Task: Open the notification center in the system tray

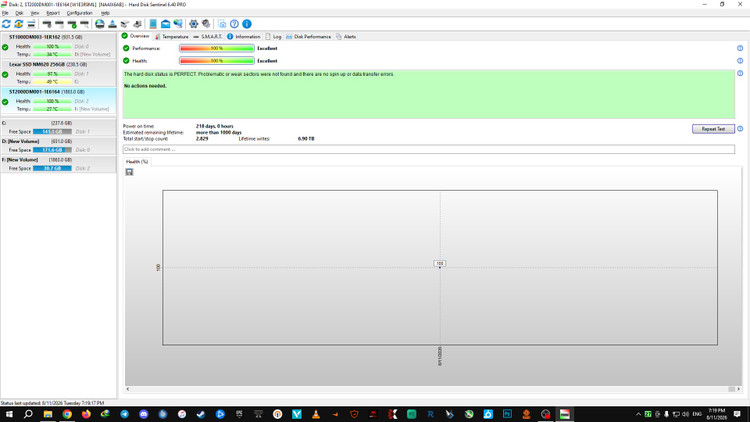Action: 737,414
